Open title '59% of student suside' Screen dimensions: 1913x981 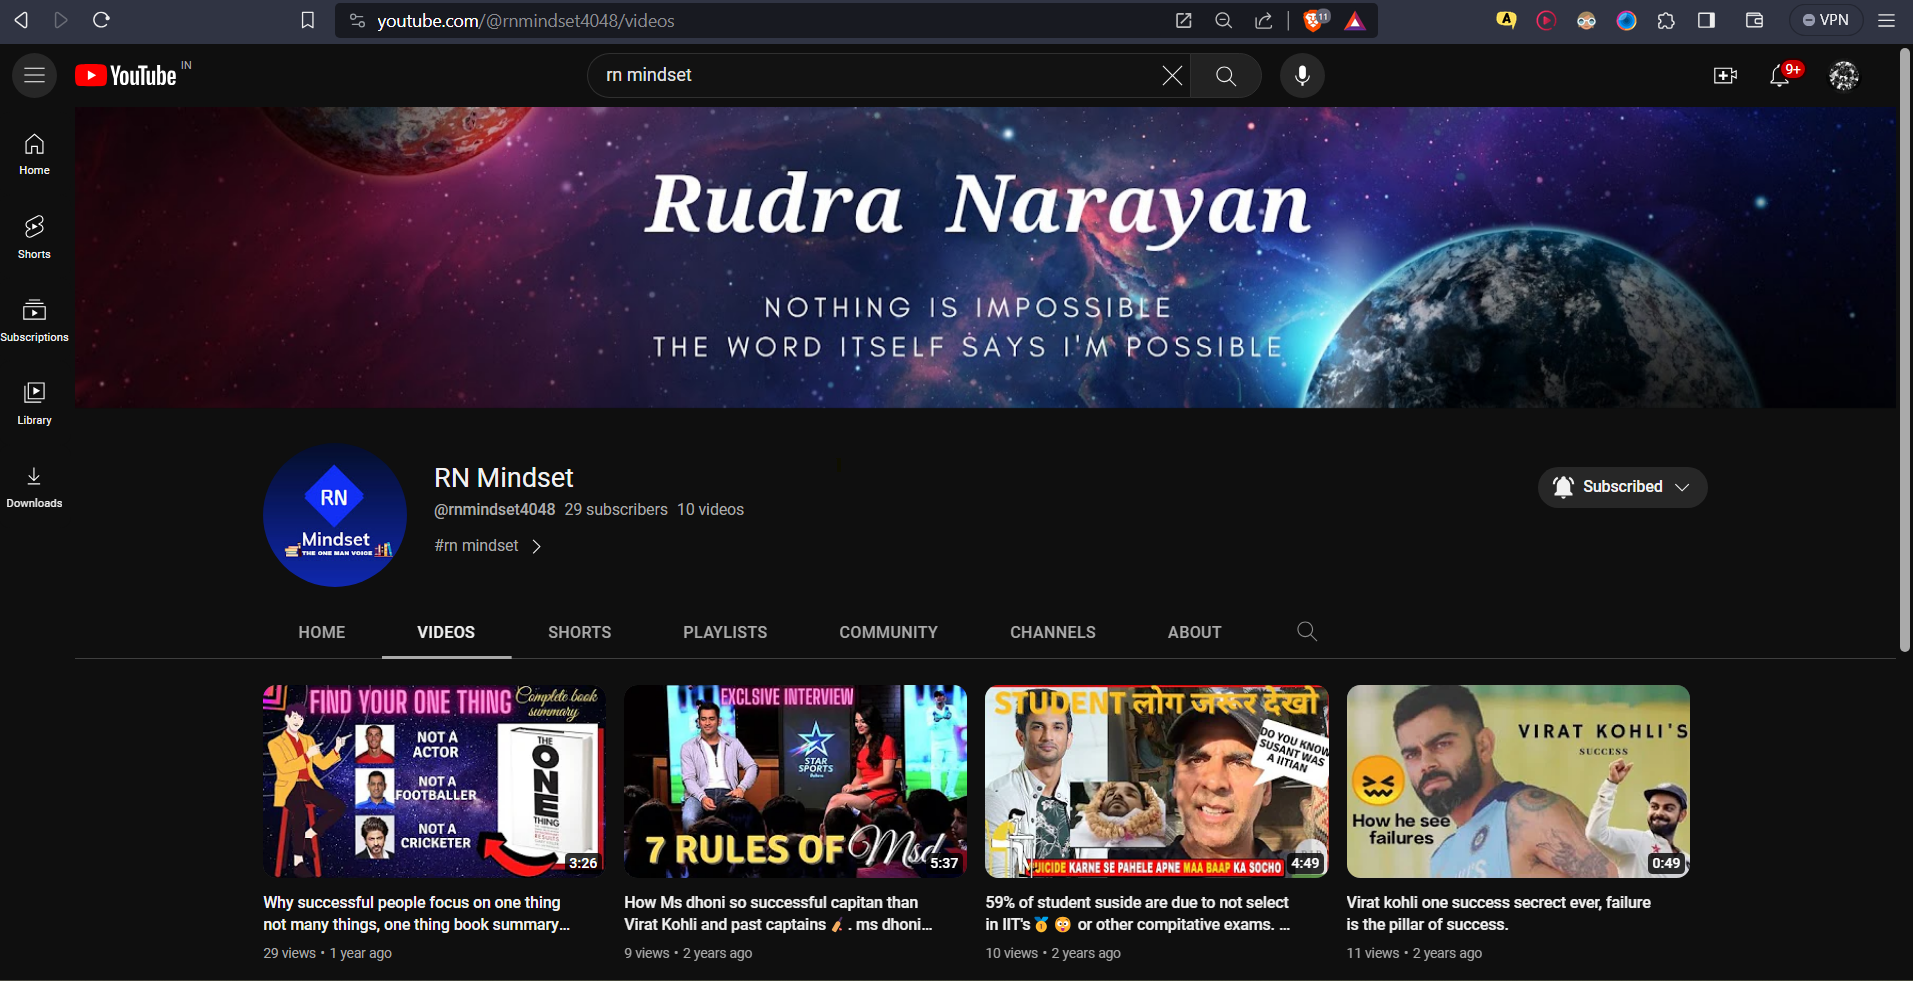(1138, 913)
